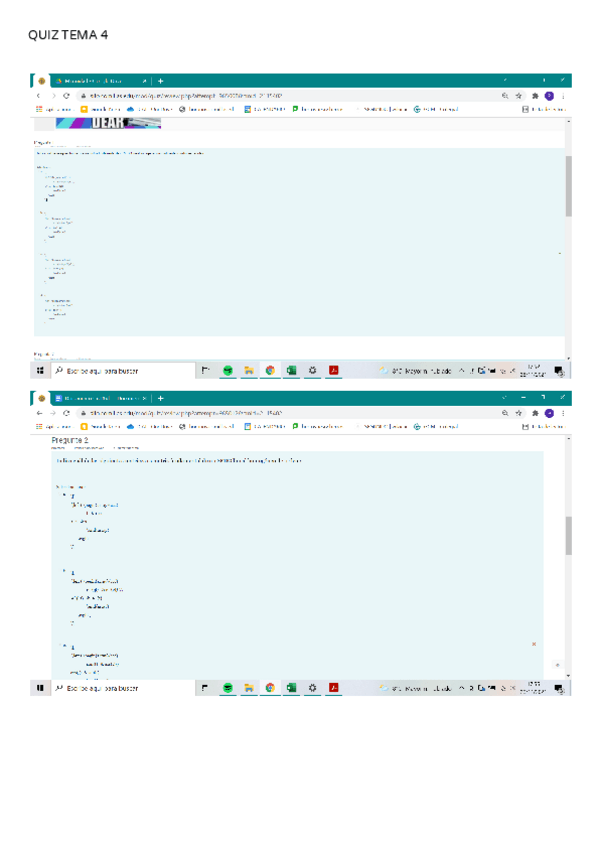The image size is (600, 848).
Task: Reload the page in the lower browser screenshot
Action: [66, 413]
